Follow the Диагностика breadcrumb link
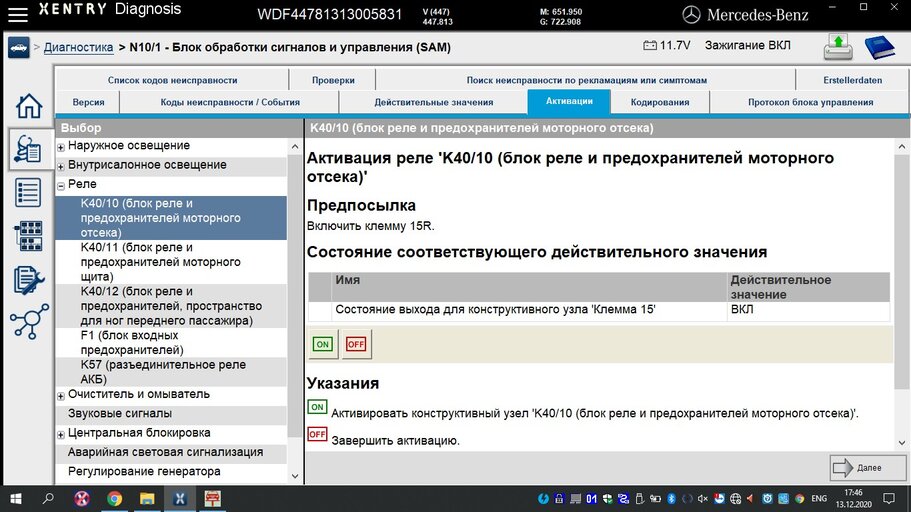The image size is (911, 512). pos(78,47)
